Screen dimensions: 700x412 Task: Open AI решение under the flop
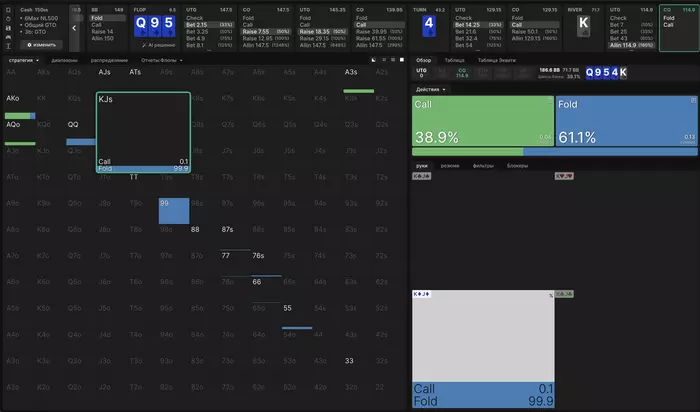(158, 45)
